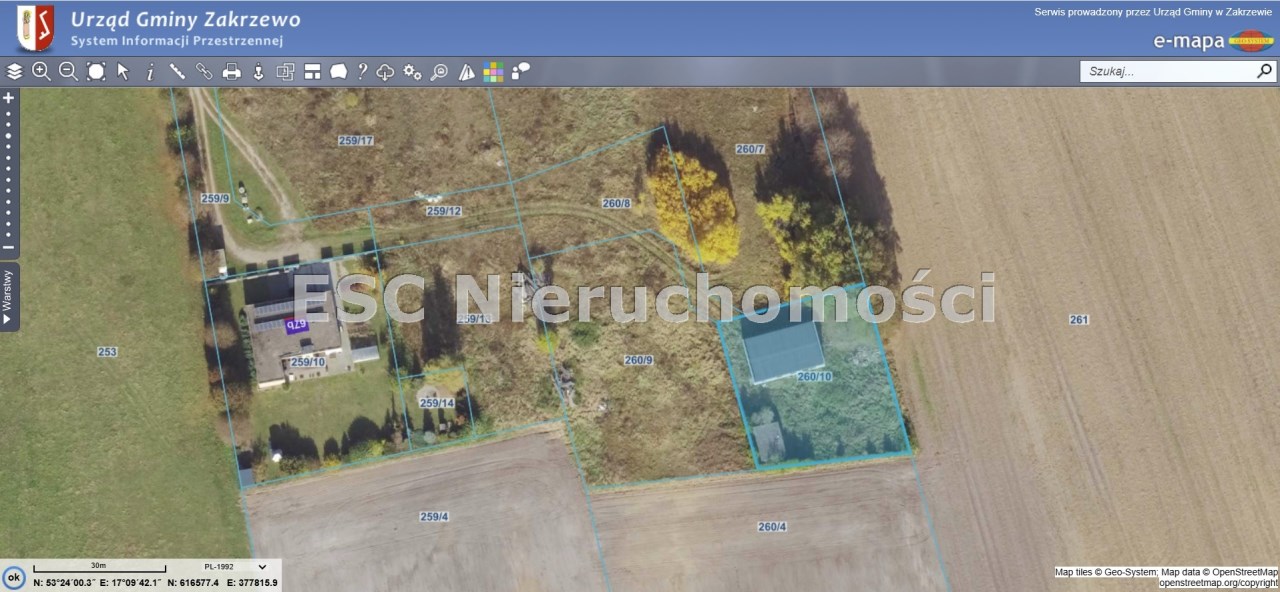
Task: Activate the arrow pointer selection tool
Action: pyautogui.click(x=123, y=71)
